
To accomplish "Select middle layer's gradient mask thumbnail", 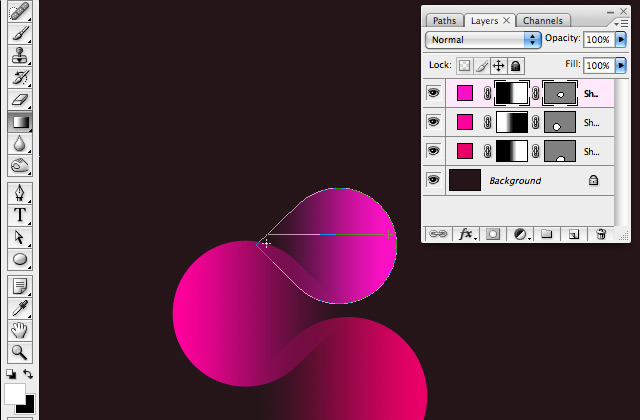I will point(512,122).
